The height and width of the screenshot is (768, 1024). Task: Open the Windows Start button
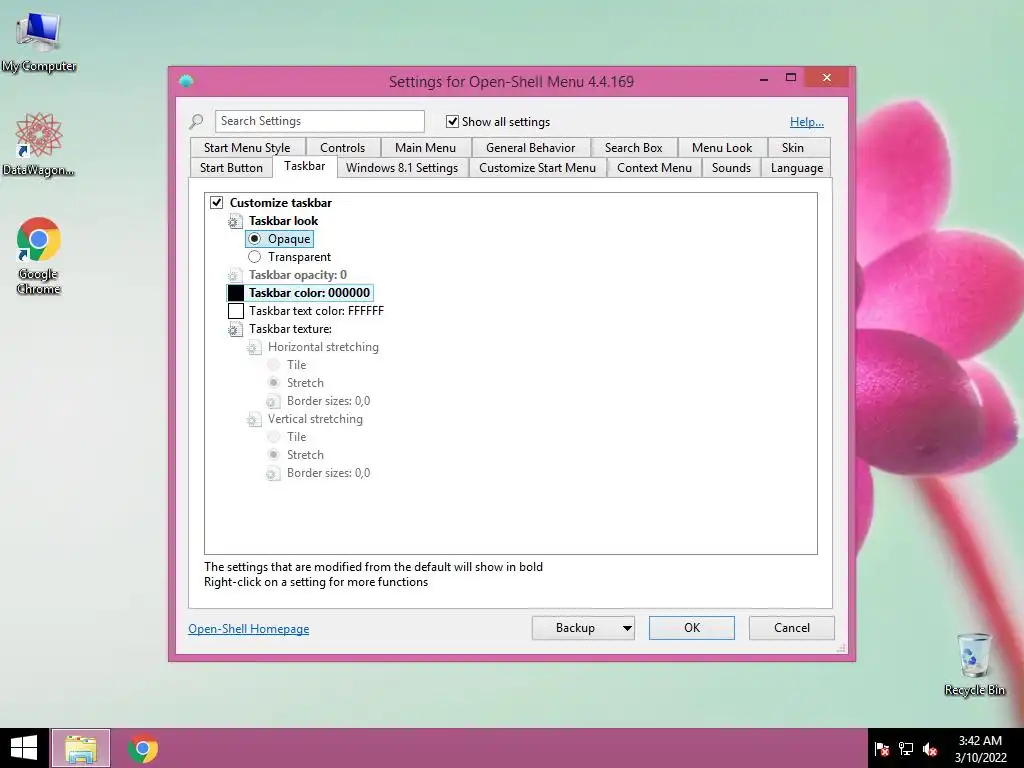tap(24, 748)
